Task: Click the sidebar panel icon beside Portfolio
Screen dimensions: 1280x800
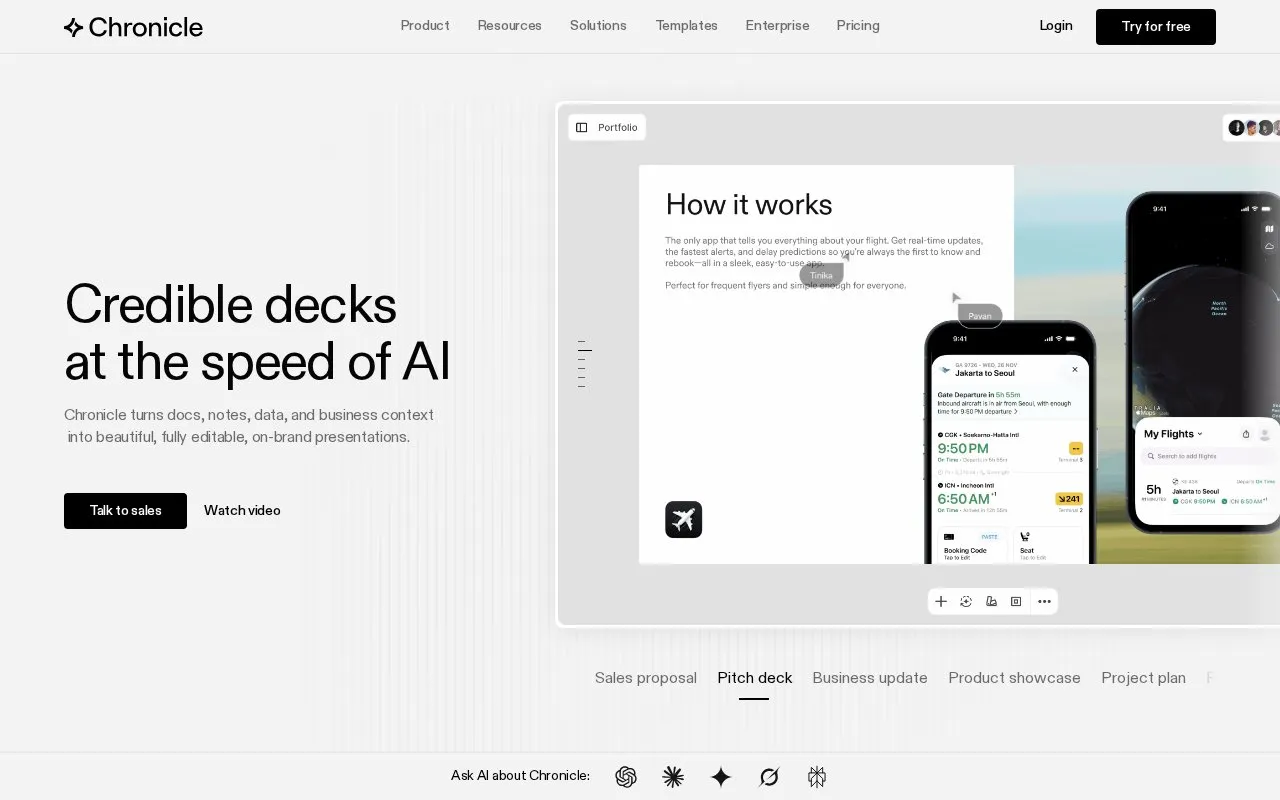Action: coord(582,127)
